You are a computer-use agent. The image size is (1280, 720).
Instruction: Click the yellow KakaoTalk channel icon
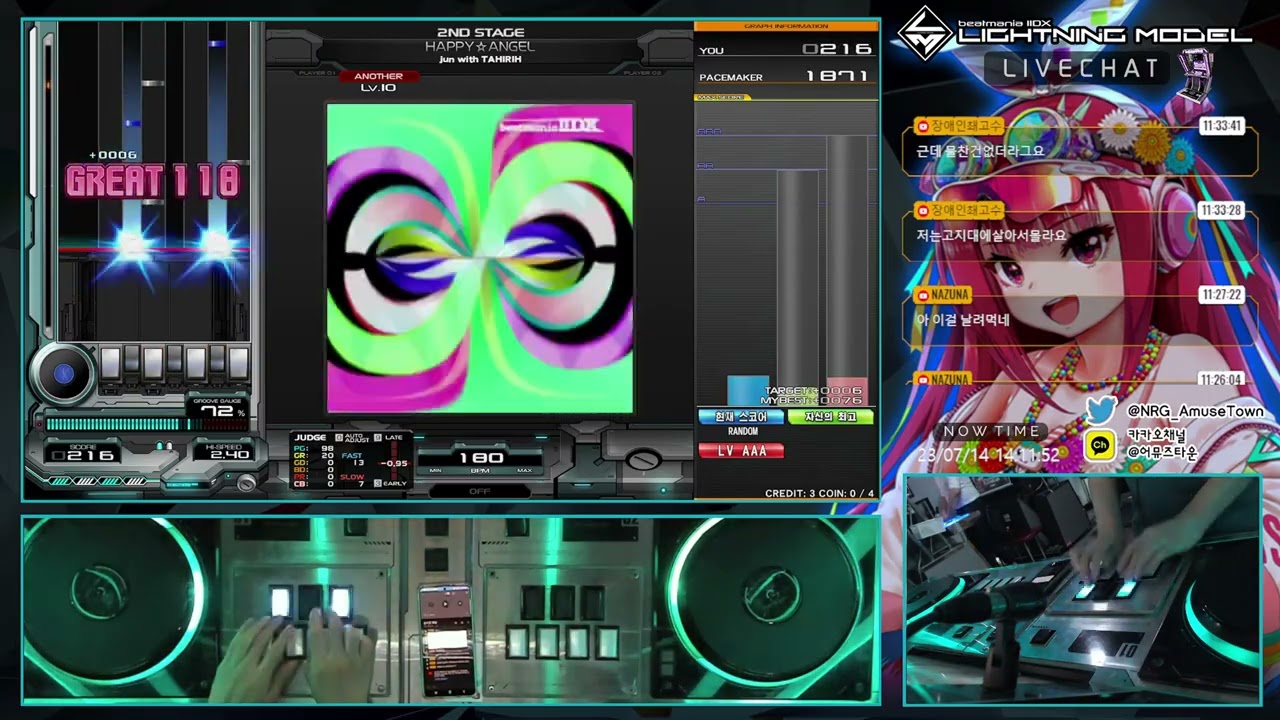[x=1100, y=446]
